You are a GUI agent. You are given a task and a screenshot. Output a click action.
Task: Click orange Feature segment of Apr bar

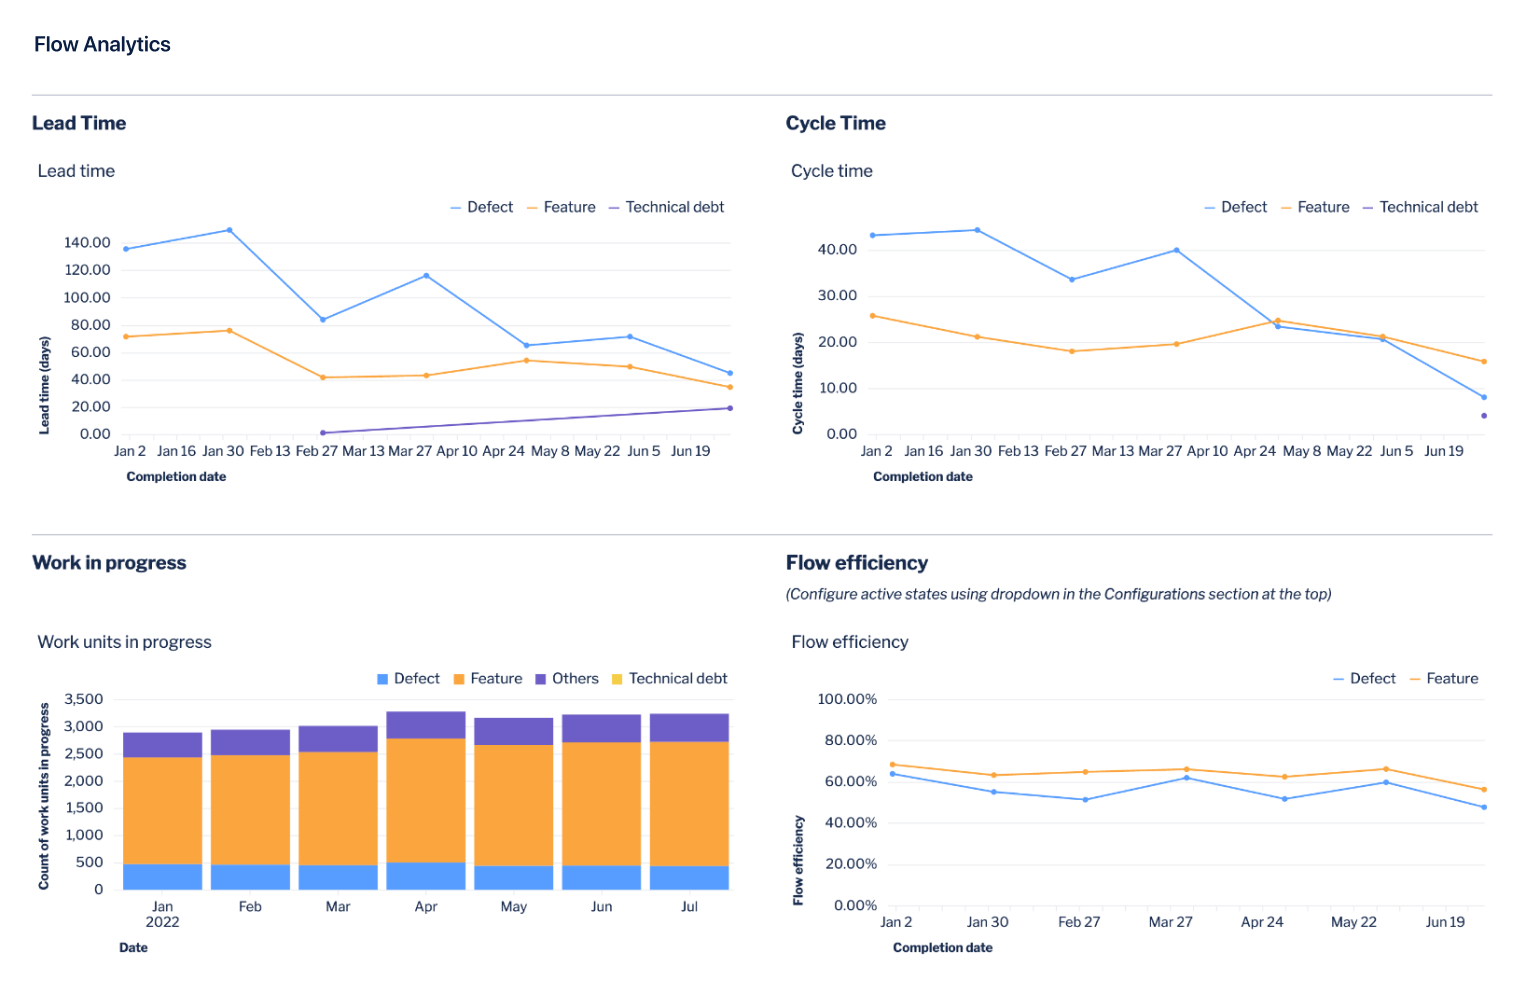coord(426,800)
